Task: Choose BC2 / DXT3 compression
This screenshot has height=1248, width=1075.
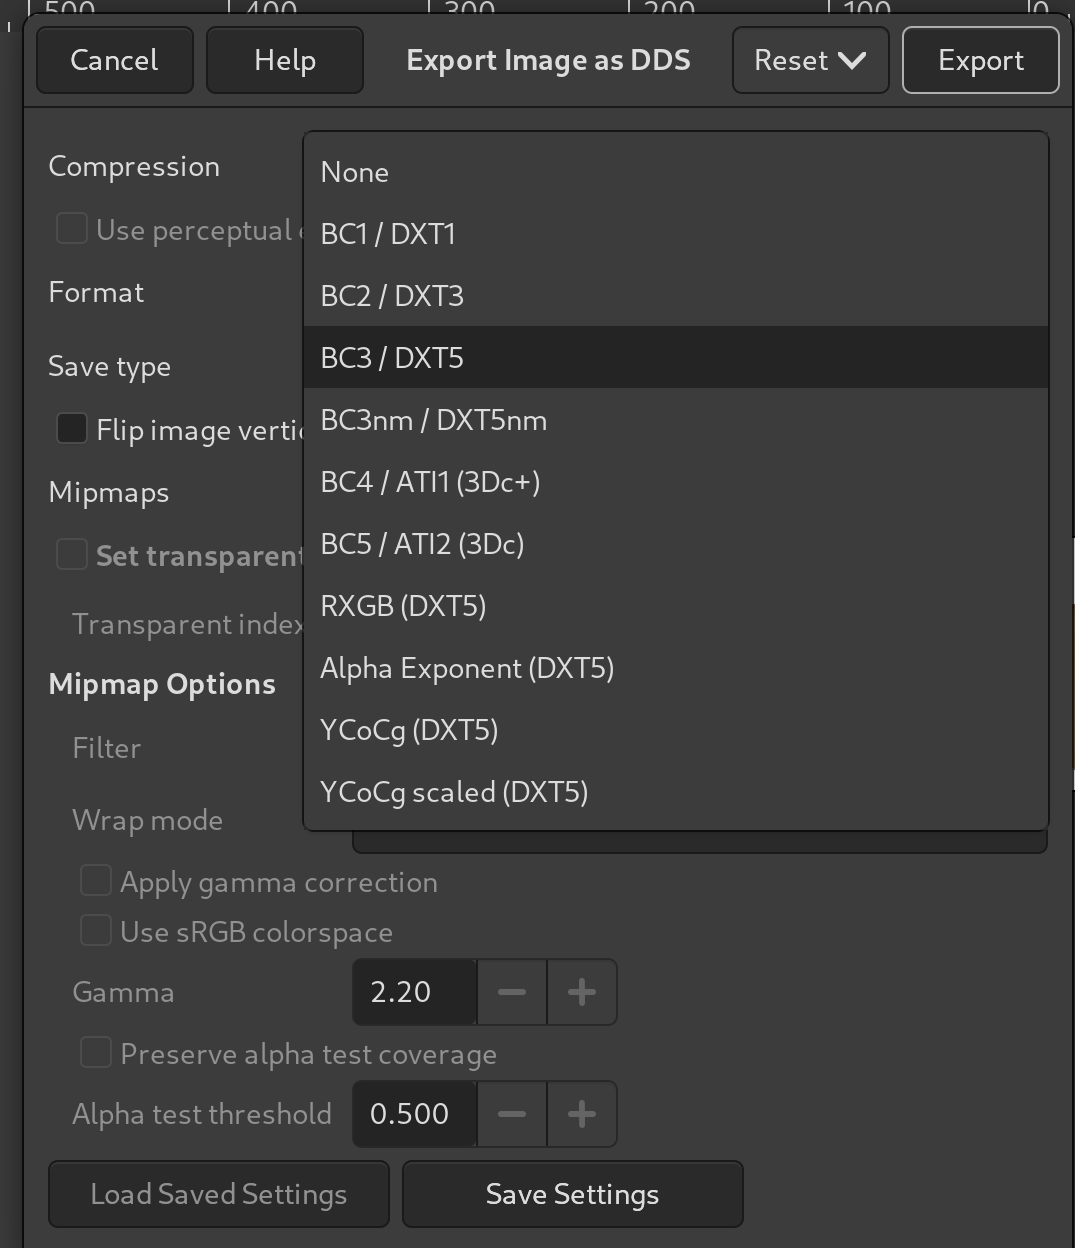Action: tap(676, 296)
